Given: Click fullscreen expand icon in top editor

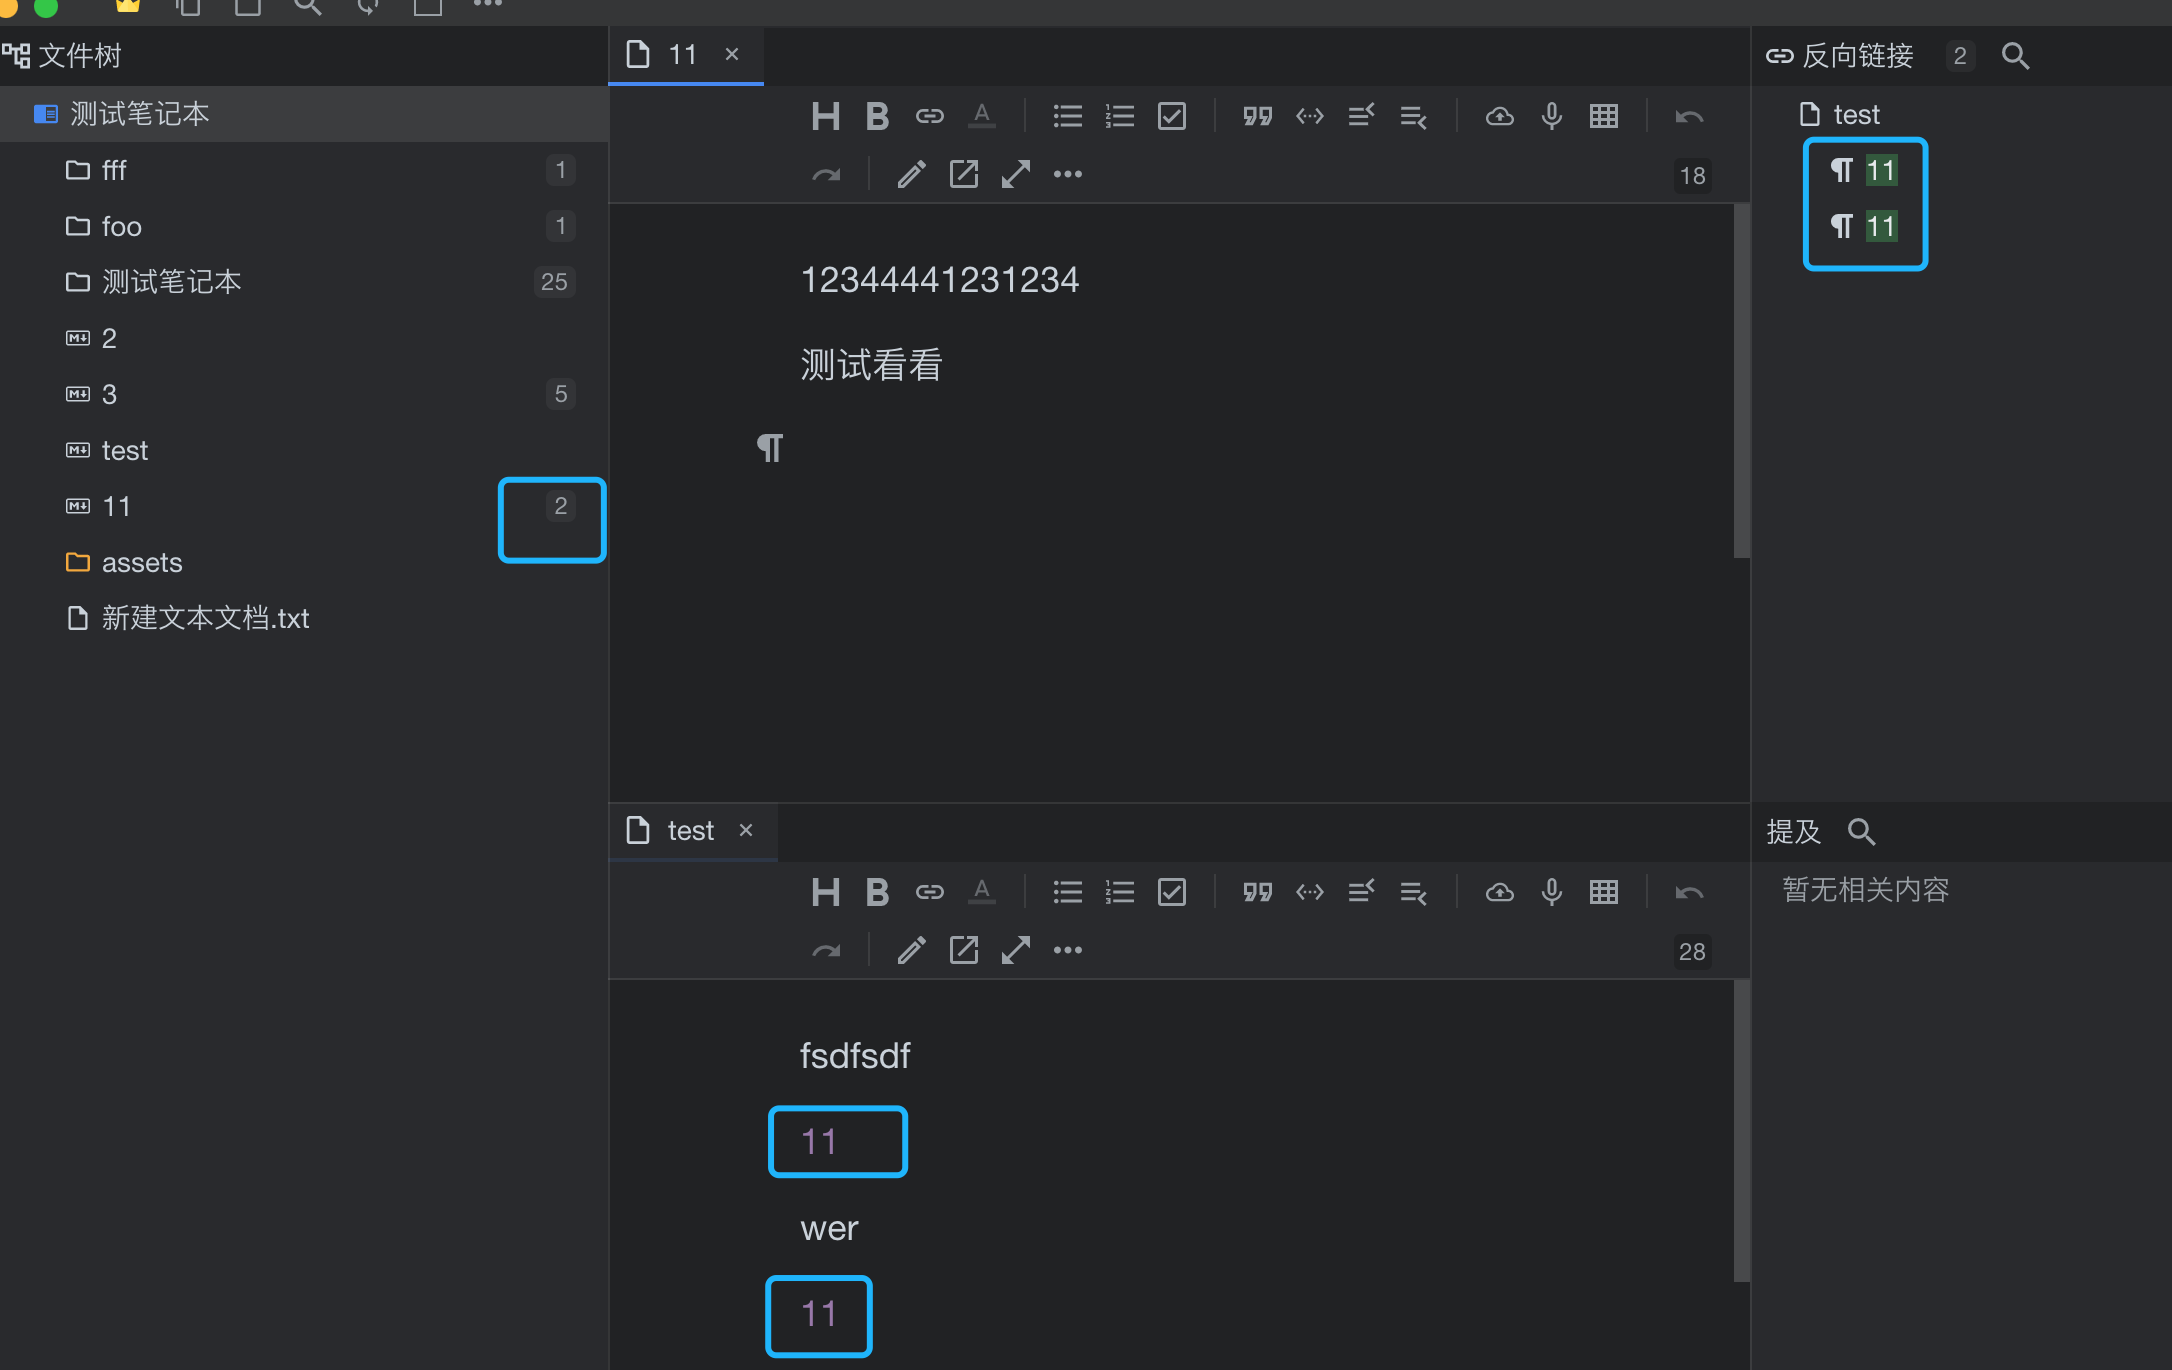Looking at the screenshot, I should tap(1015, 174).
